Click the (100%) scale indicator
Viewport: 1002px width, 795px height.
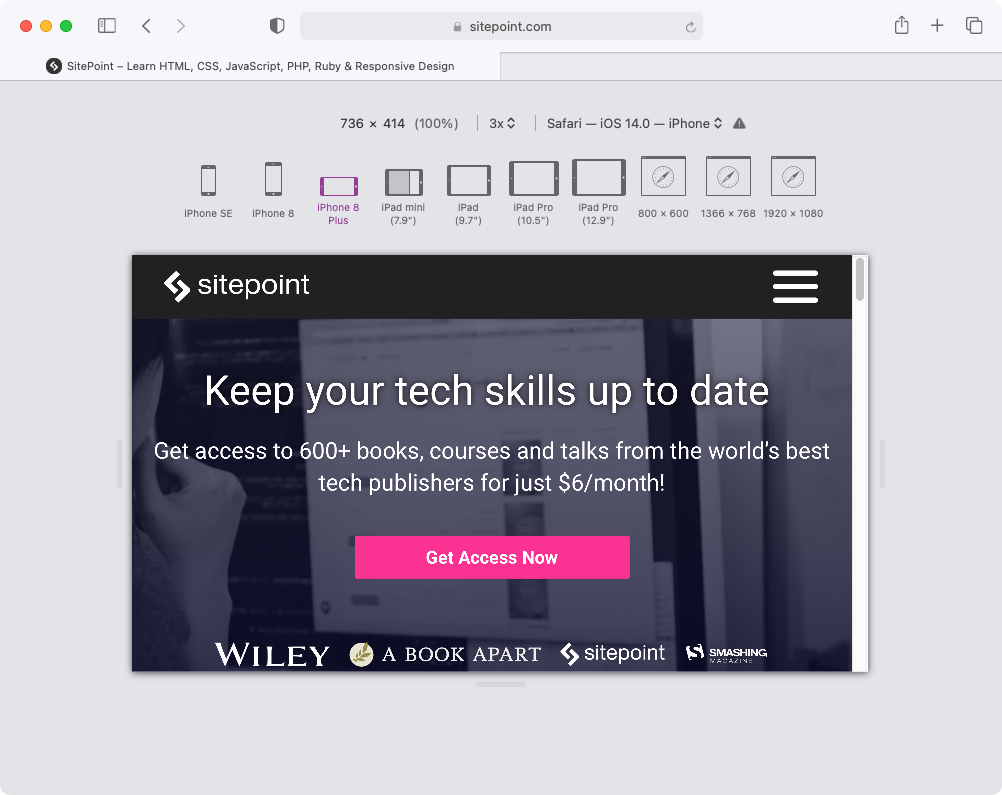tap(436, 123)
